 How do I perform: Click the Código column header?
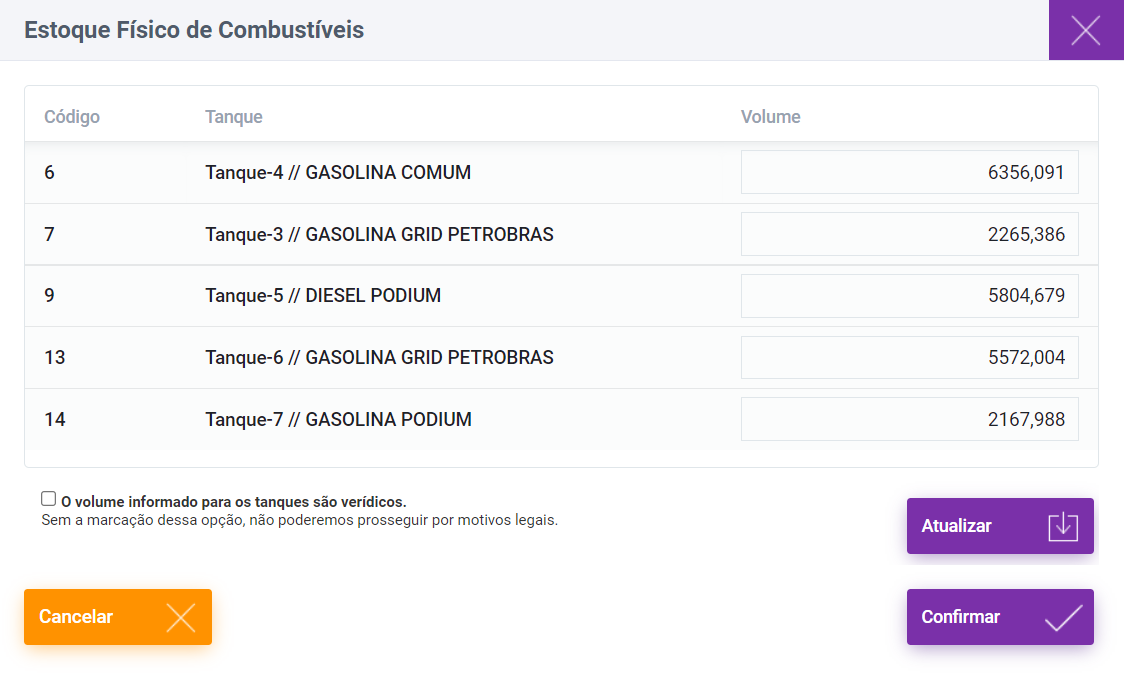point(72,117)
